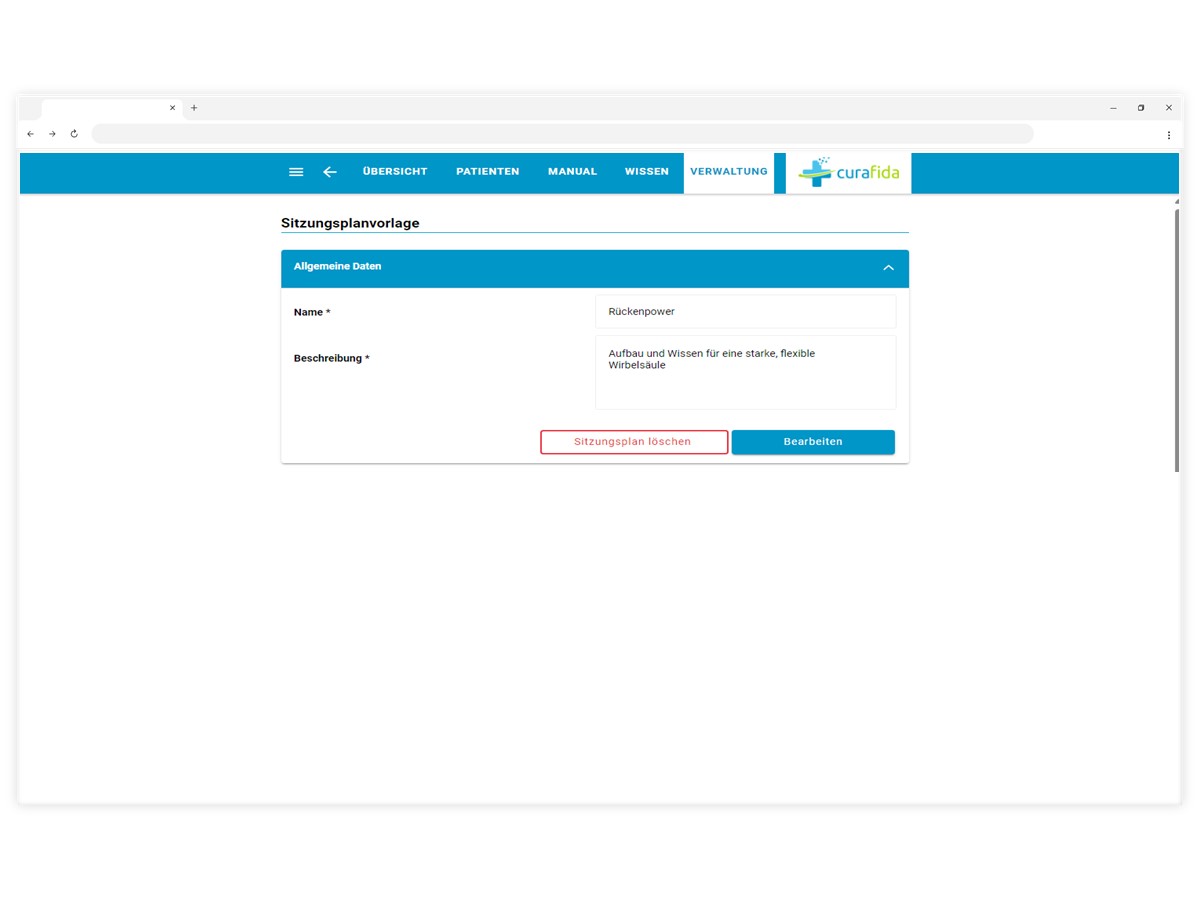
Task: Select the WISSEN tab
Action: (x=647, y=172)
